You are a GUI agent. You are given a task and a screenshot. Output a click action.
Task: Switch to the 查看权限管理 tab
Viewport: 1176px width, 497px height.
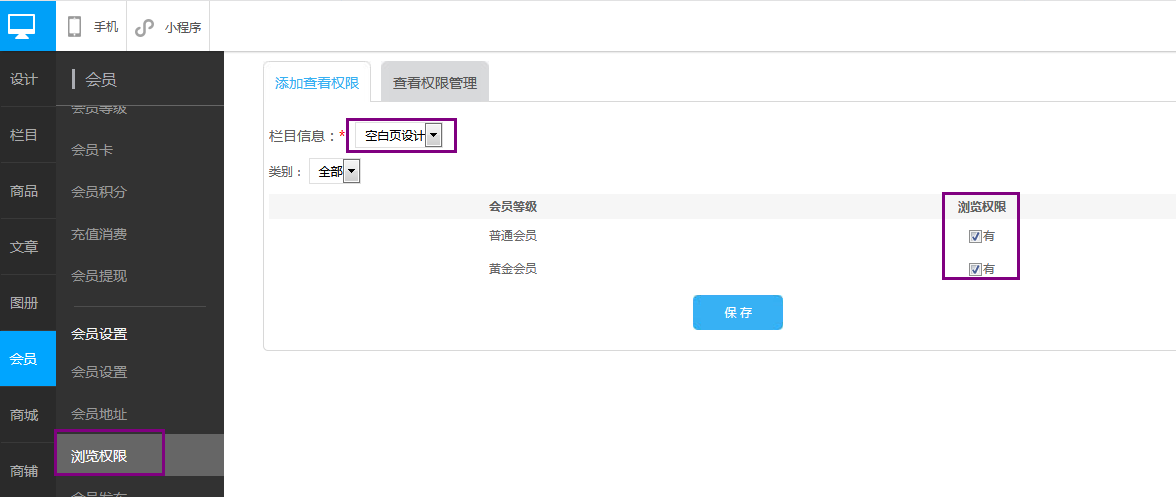coord(435,83)
